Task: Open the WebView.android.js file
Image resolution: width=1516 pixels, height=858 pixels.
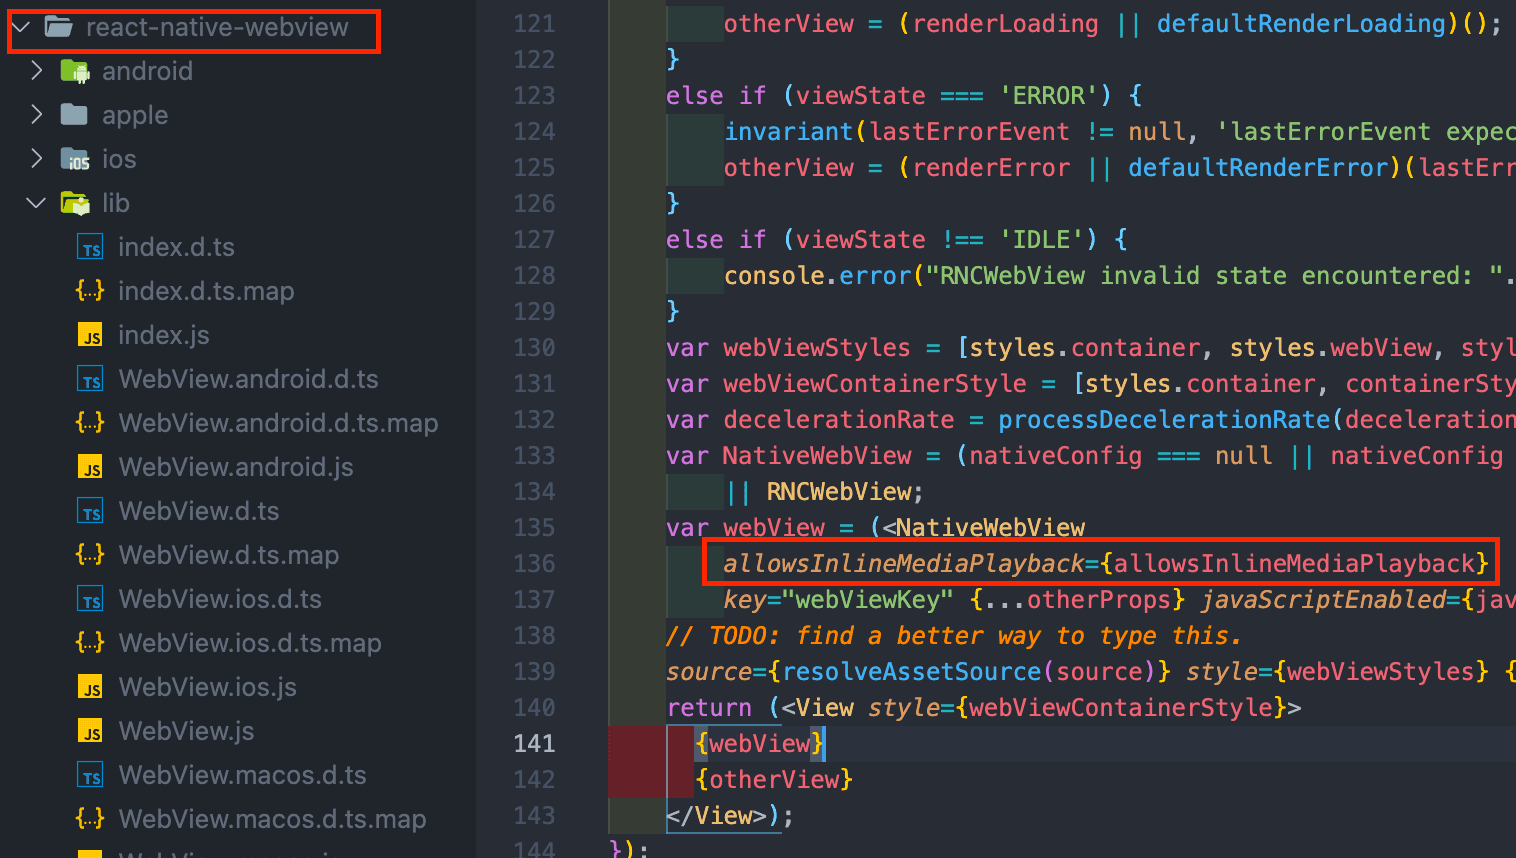Action: pyautogui.click(x=236, y=467)
